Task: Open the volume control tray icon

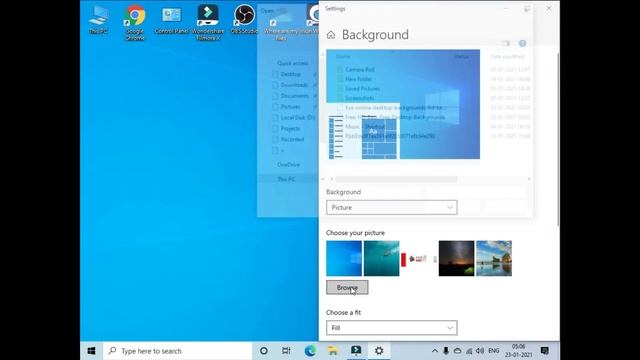Action: pyautogui.click(x=480, y=351)
